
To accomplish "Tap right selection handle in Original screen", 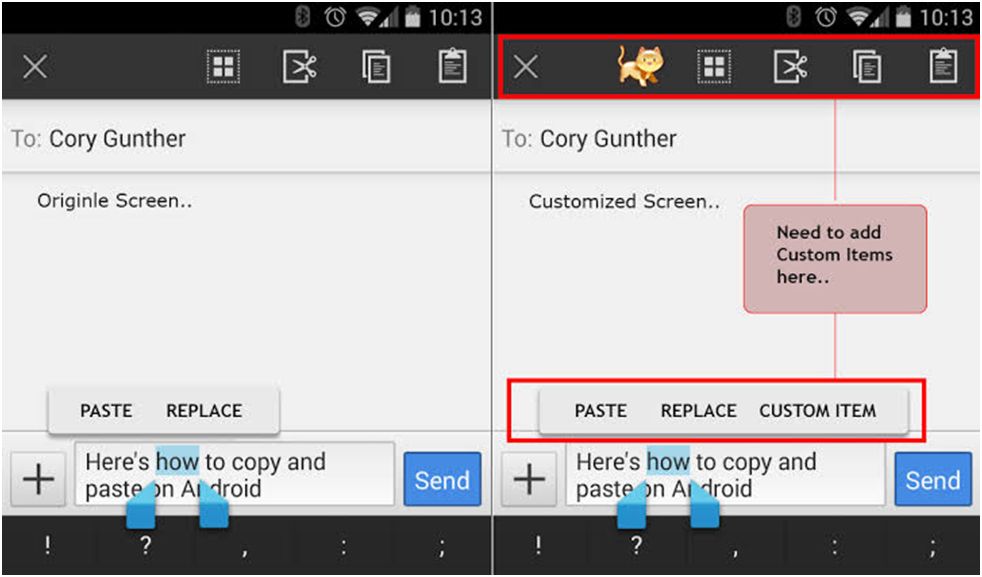I will pyautogui.click(x=214, y=506).
